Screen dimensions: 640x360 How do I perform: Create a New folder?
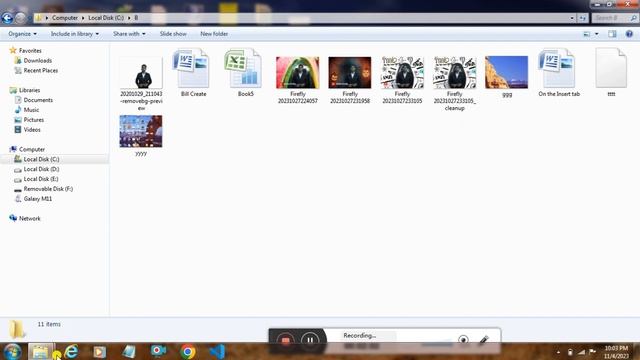tap(214, 34)
